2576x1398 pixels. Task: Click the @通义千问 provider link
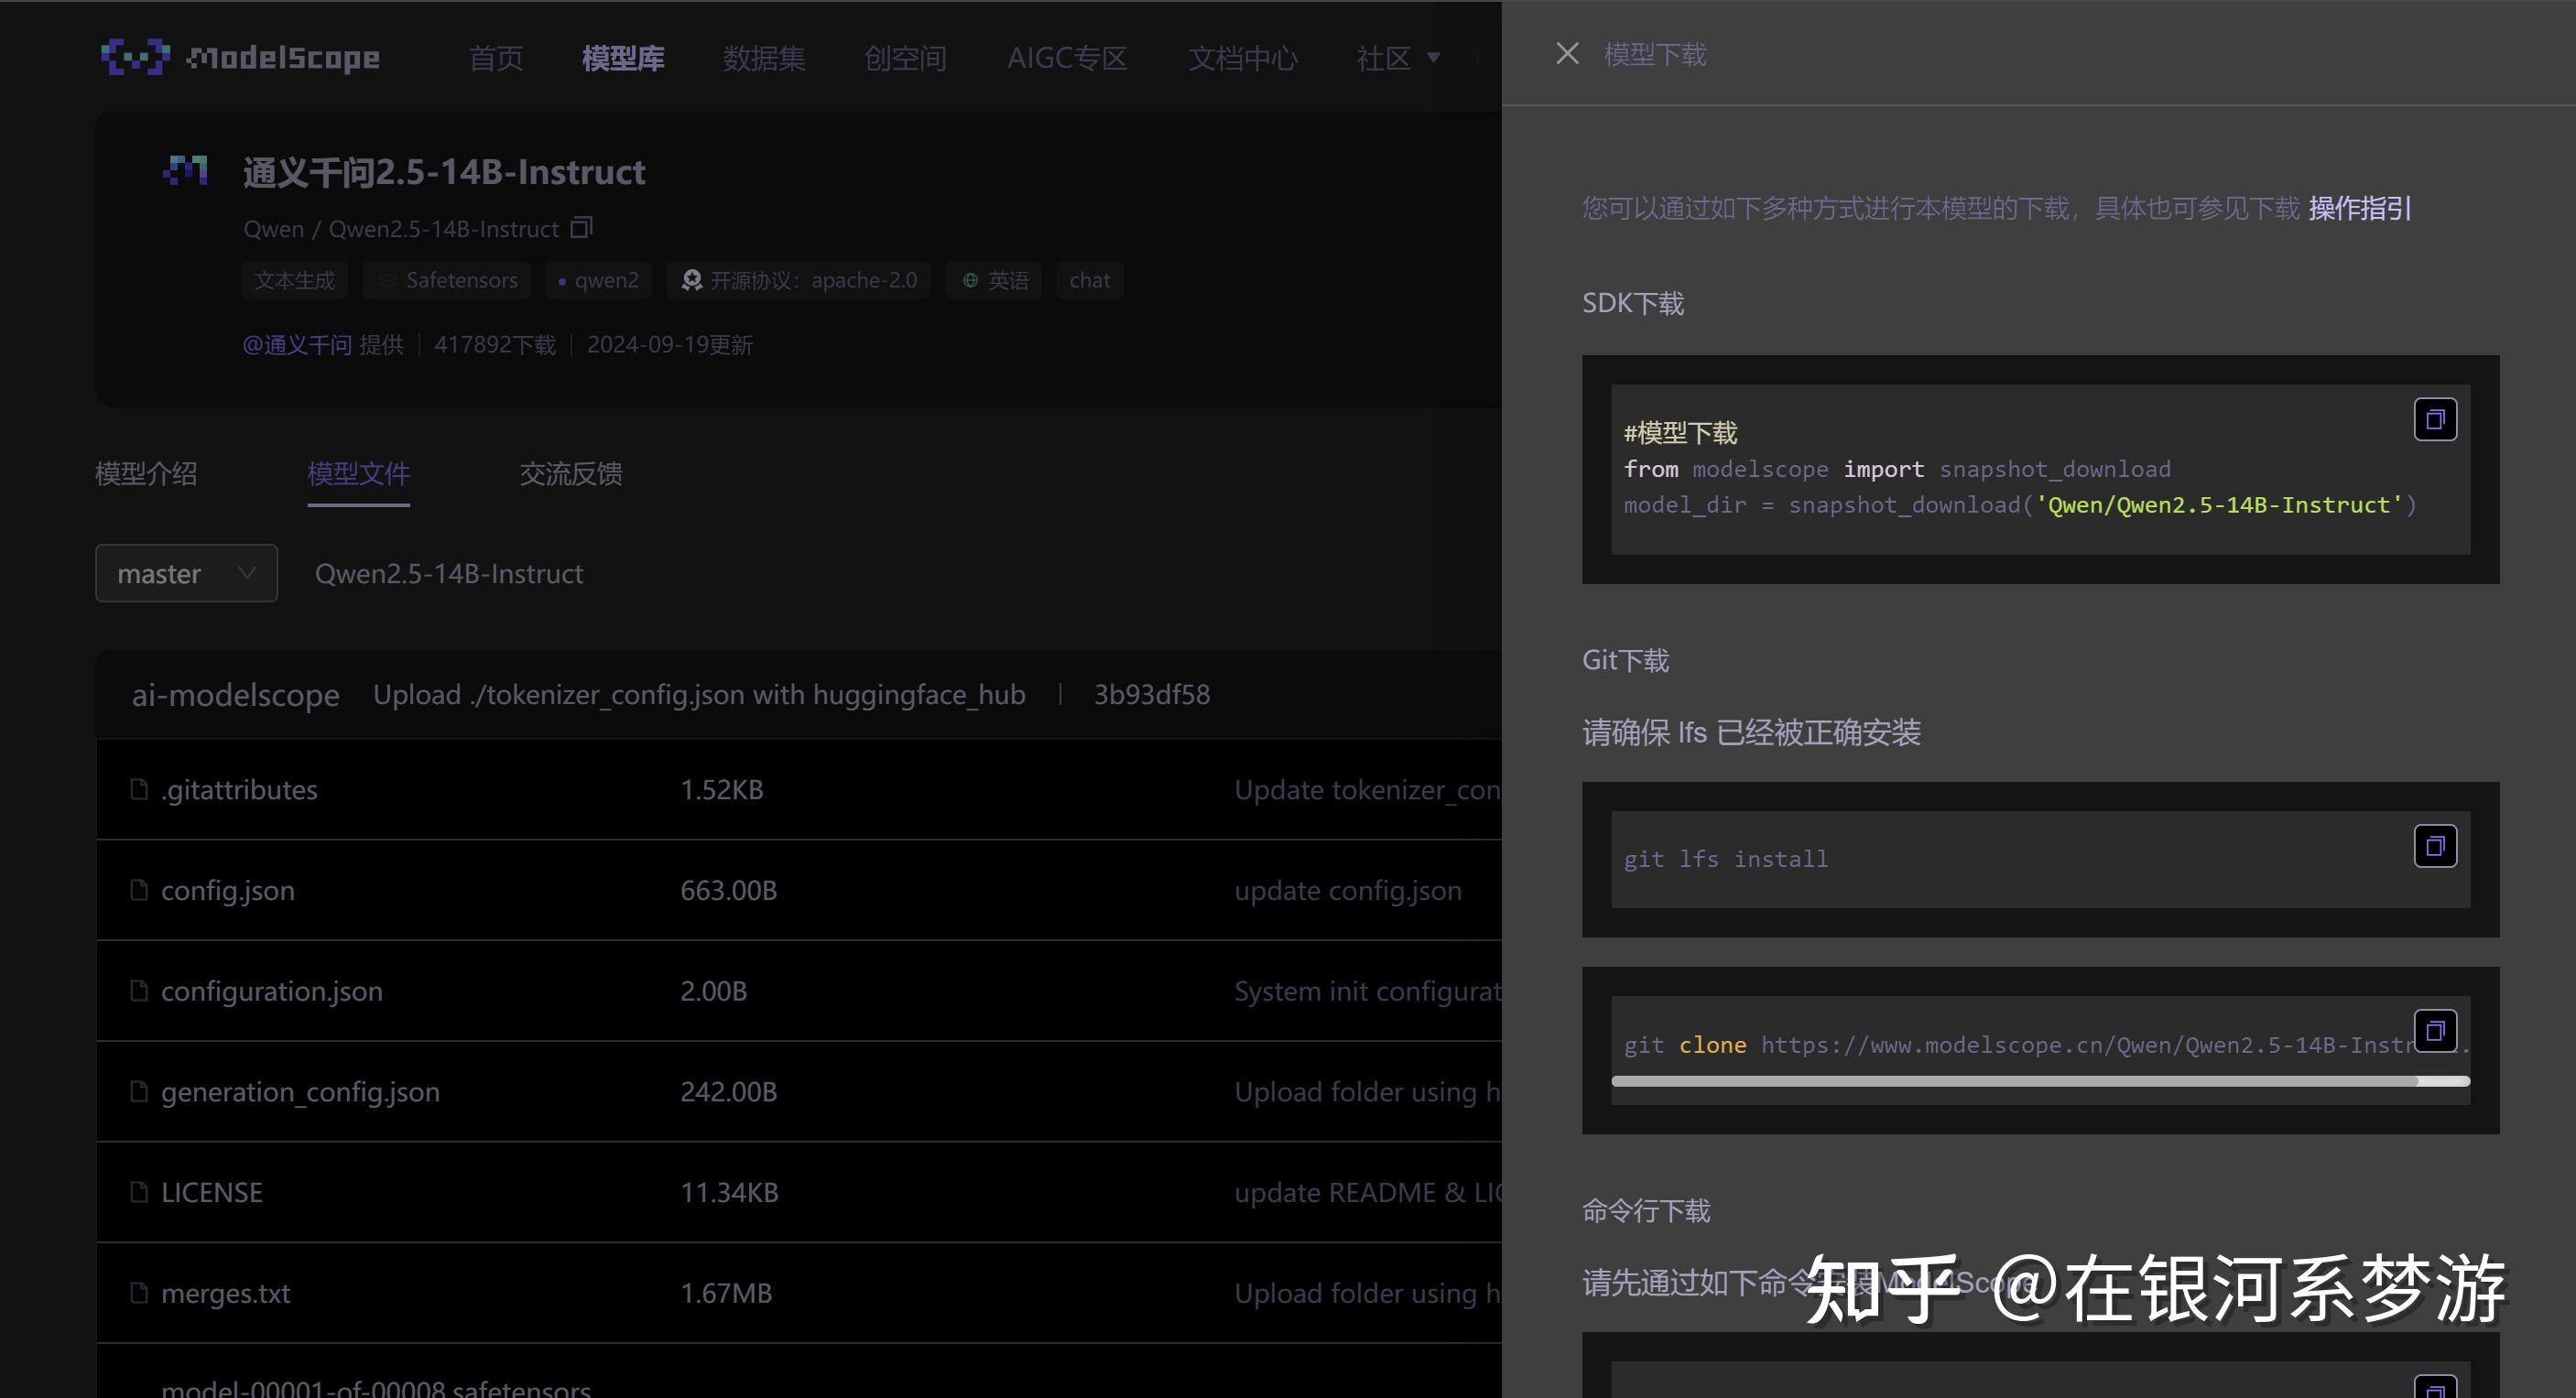[x=296, y=344]
